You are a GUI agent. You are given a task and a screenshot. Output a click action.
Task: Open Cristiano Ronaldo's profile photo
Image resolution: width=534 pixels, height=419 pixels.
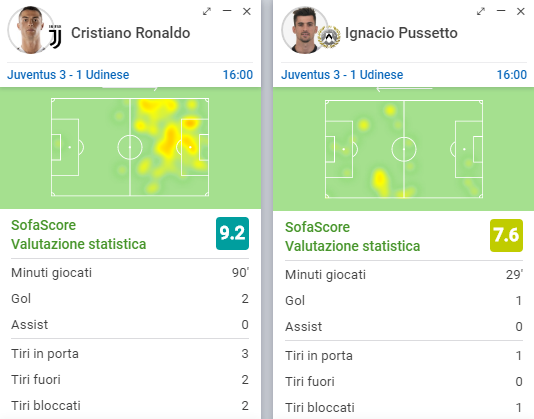coord(30,30)
